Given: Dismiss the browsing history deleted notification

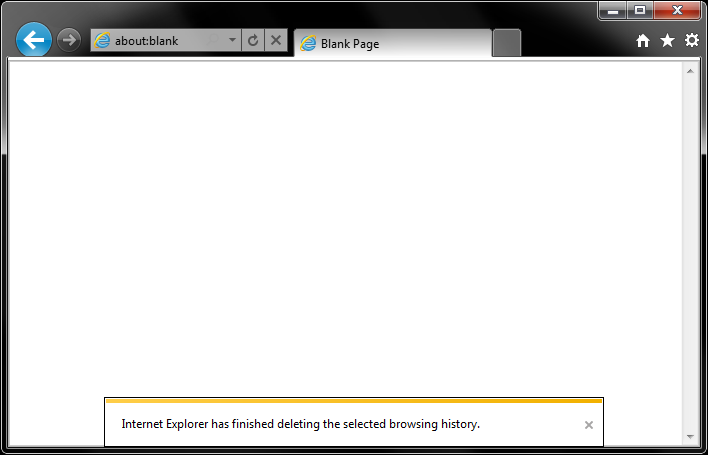Looking at the screenshot, I should point(589,425).
